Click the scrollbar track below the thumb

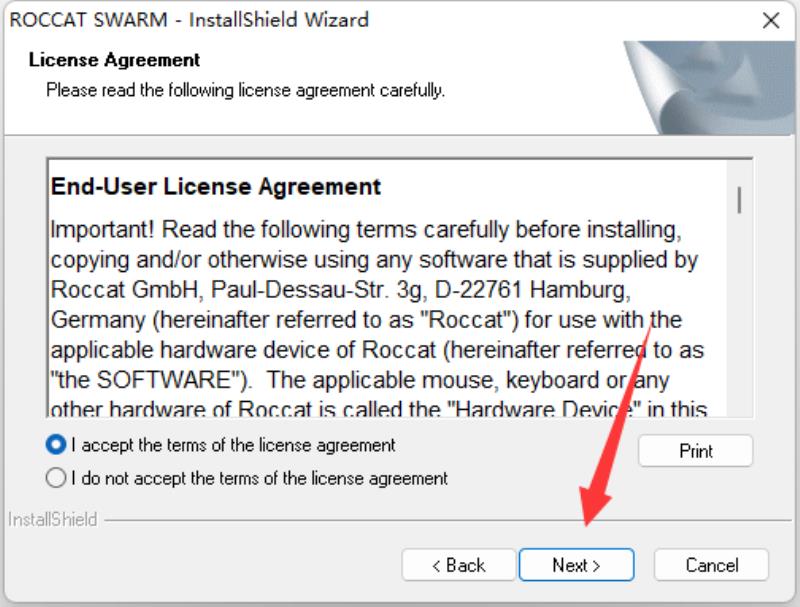[x=739, y=316]
